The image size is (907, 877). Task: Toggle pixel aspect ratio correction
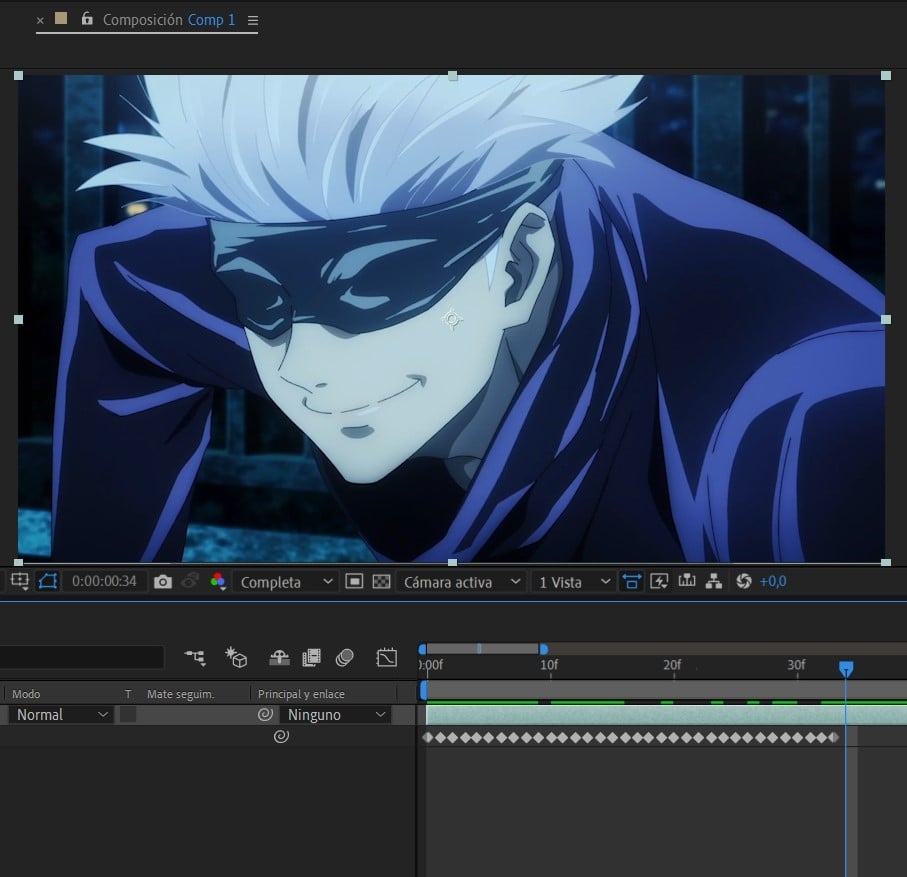tap(631, 581)
